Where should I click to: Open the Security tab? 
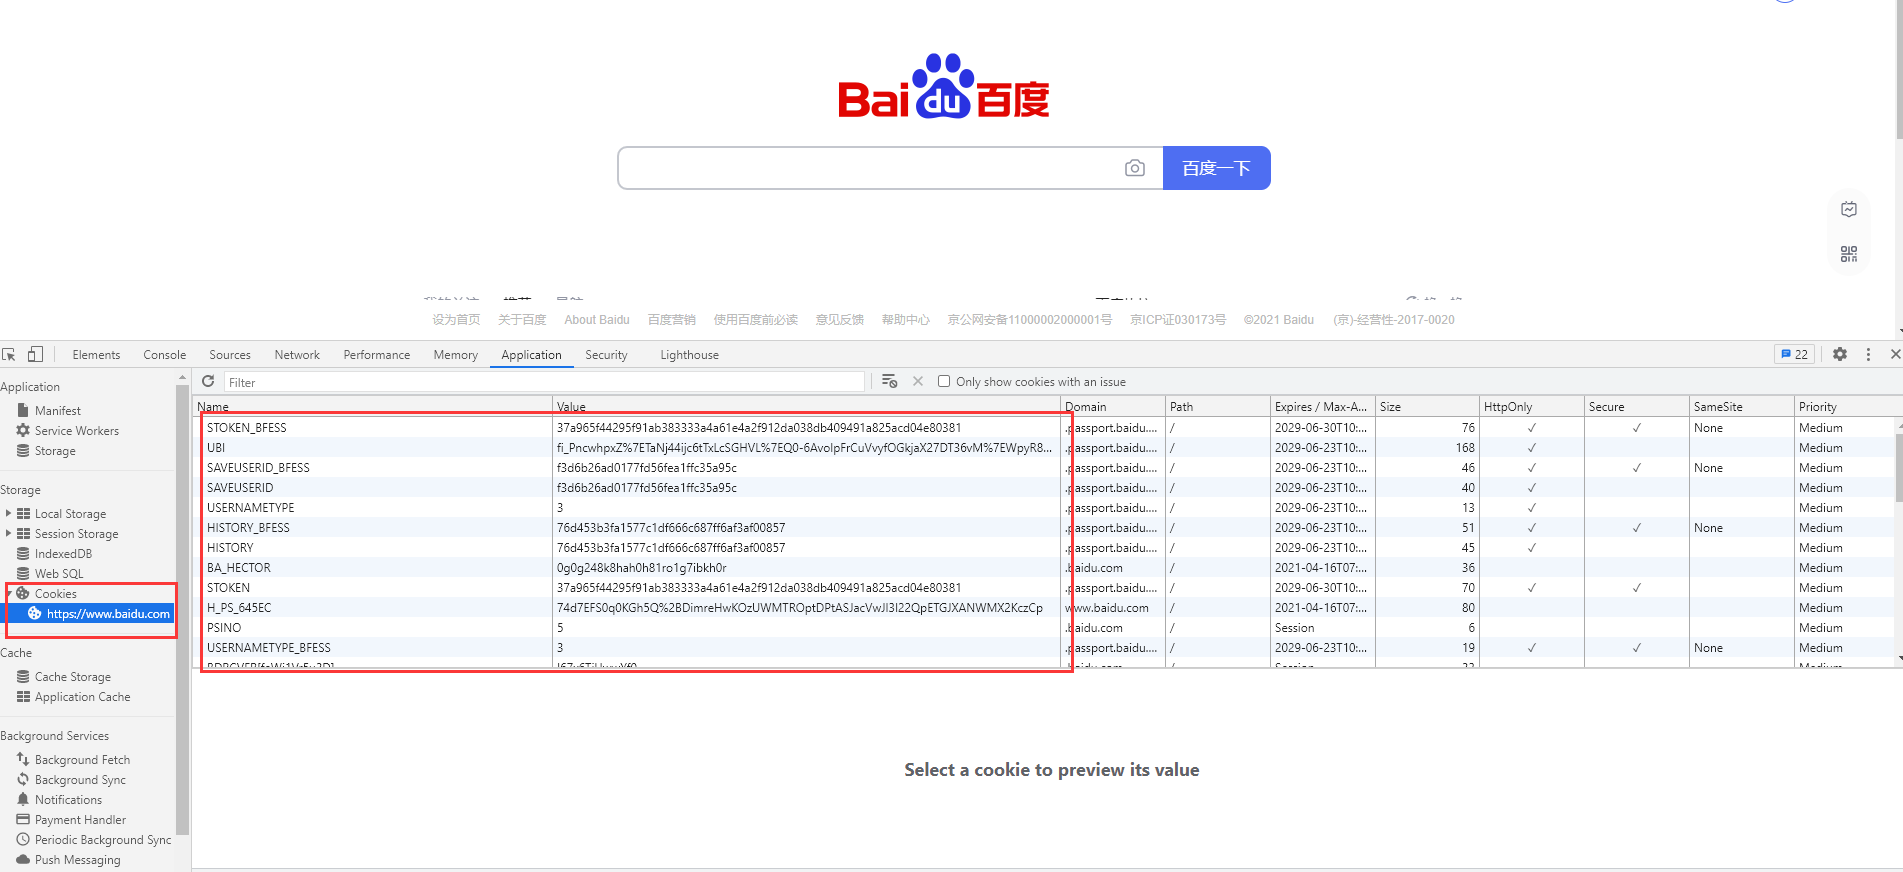click(606, 355)
